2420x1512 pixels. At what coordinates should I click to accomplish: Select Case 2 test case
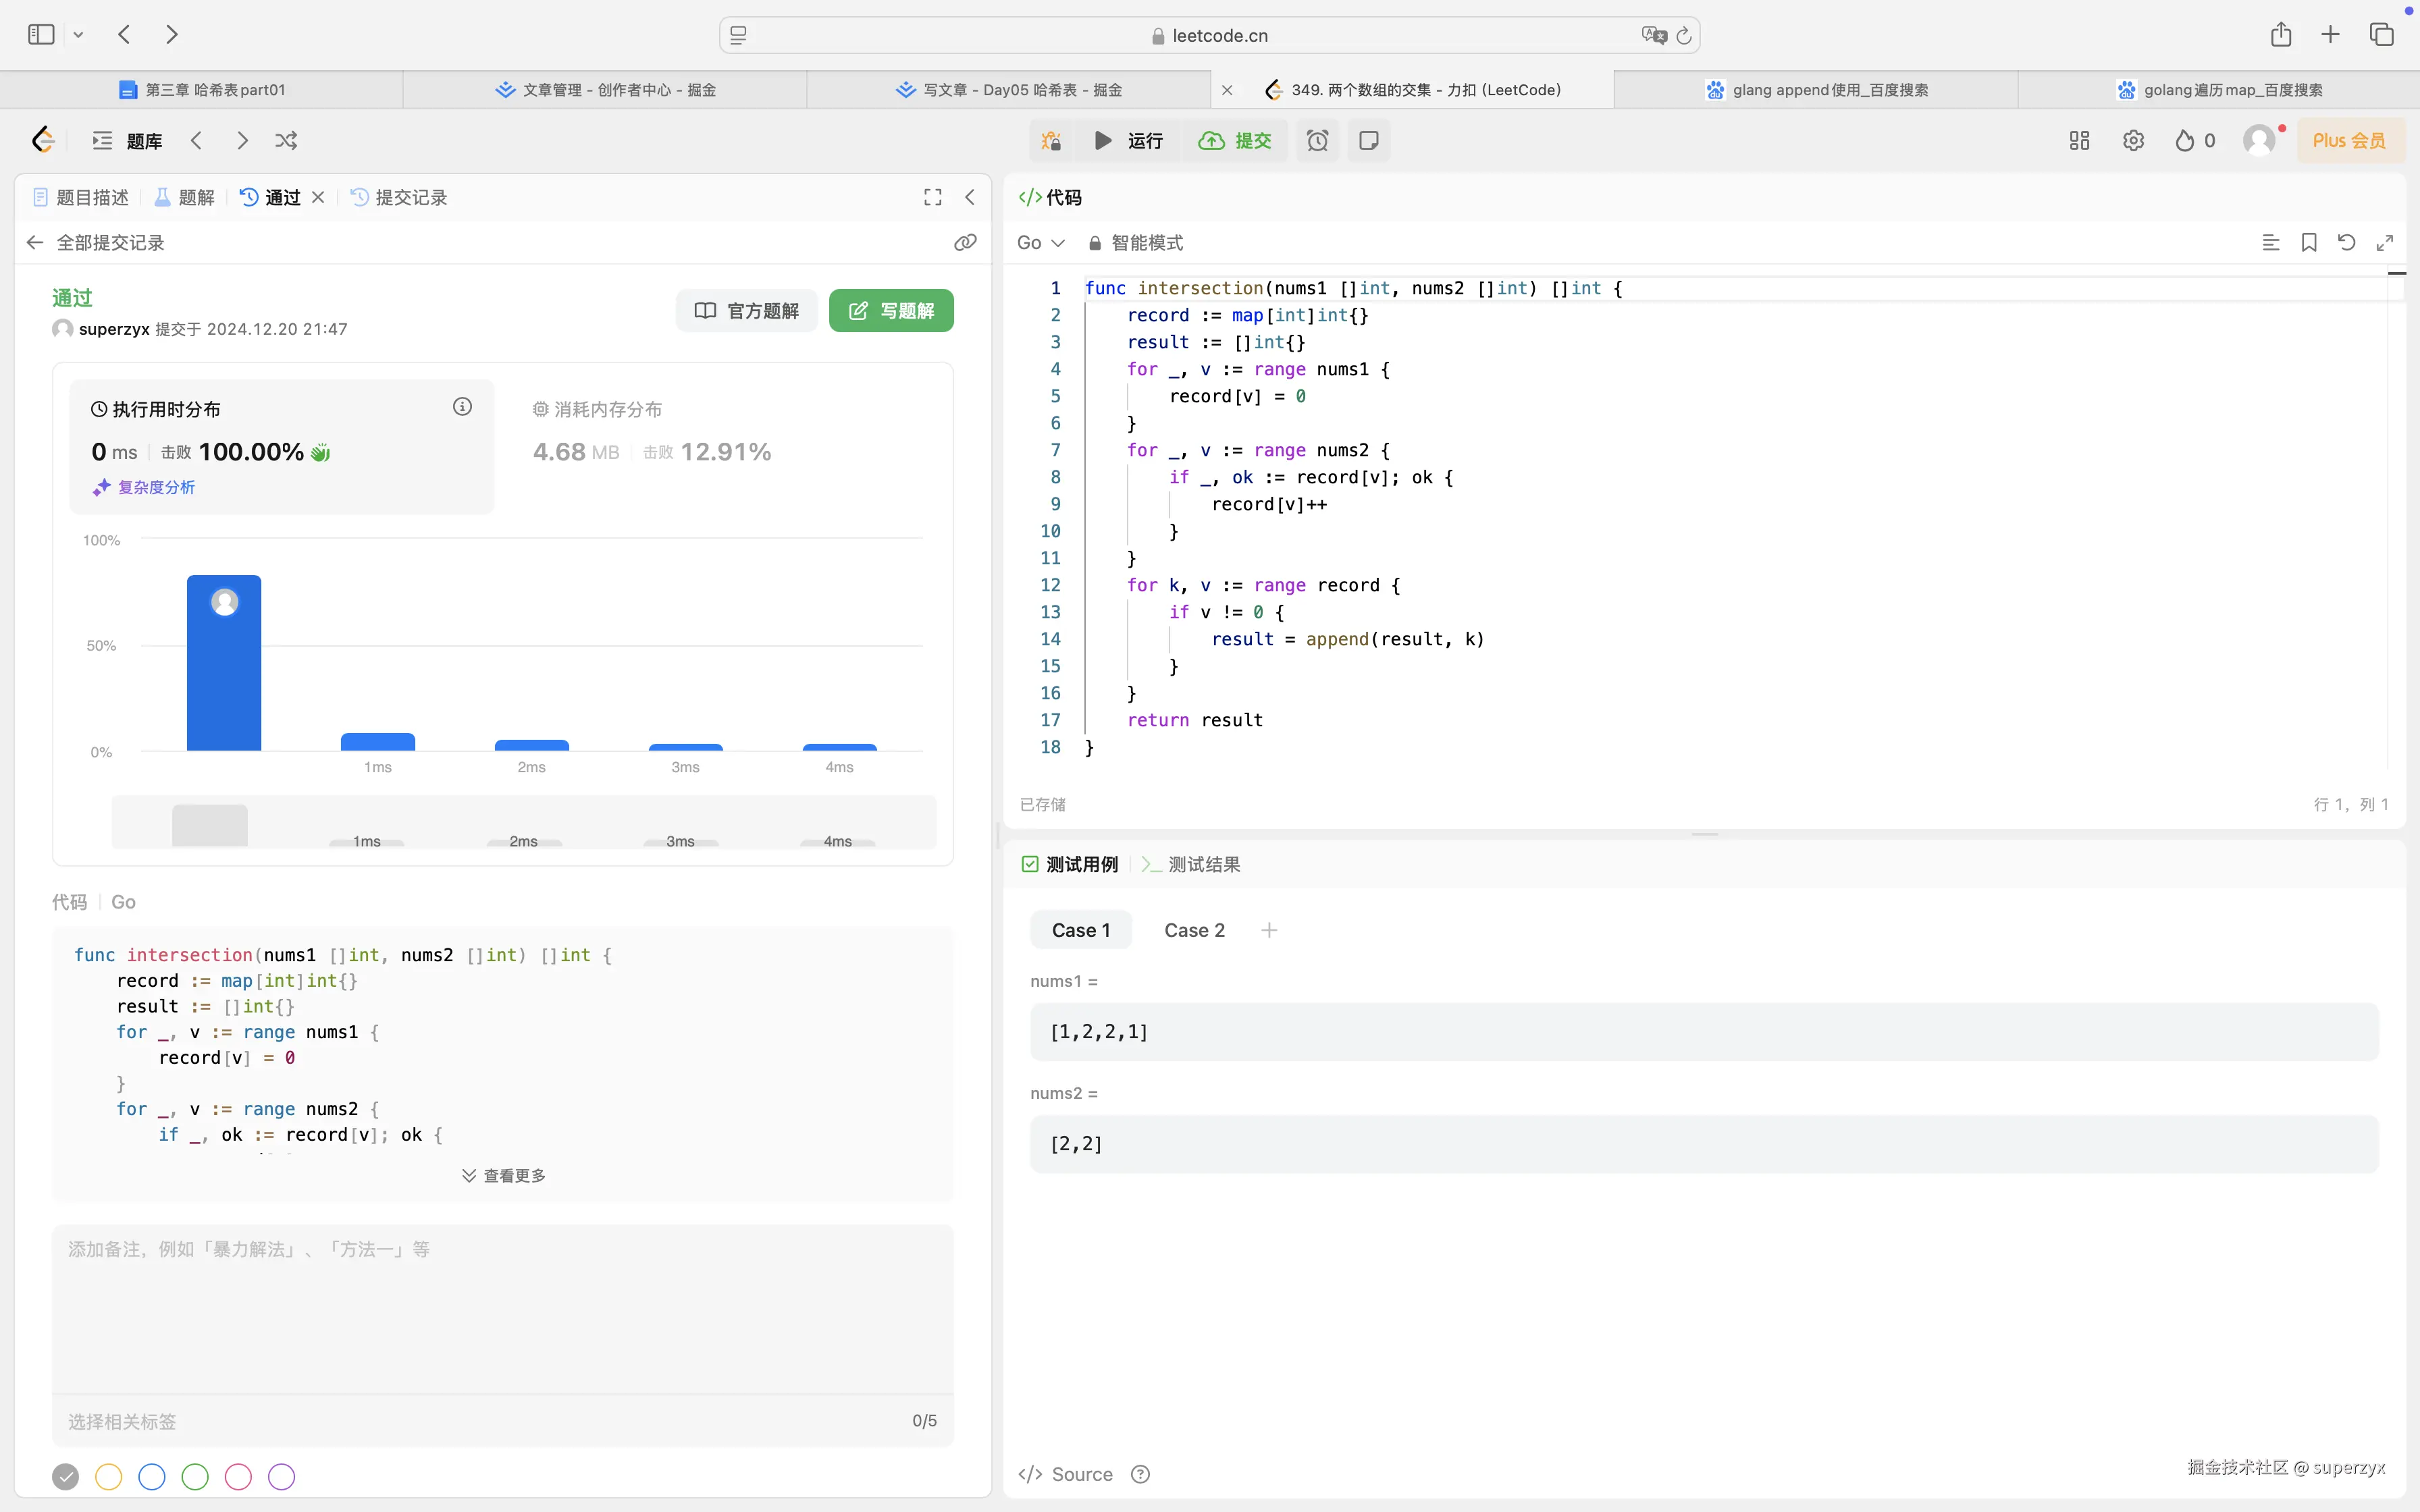tap(1195, 930)
